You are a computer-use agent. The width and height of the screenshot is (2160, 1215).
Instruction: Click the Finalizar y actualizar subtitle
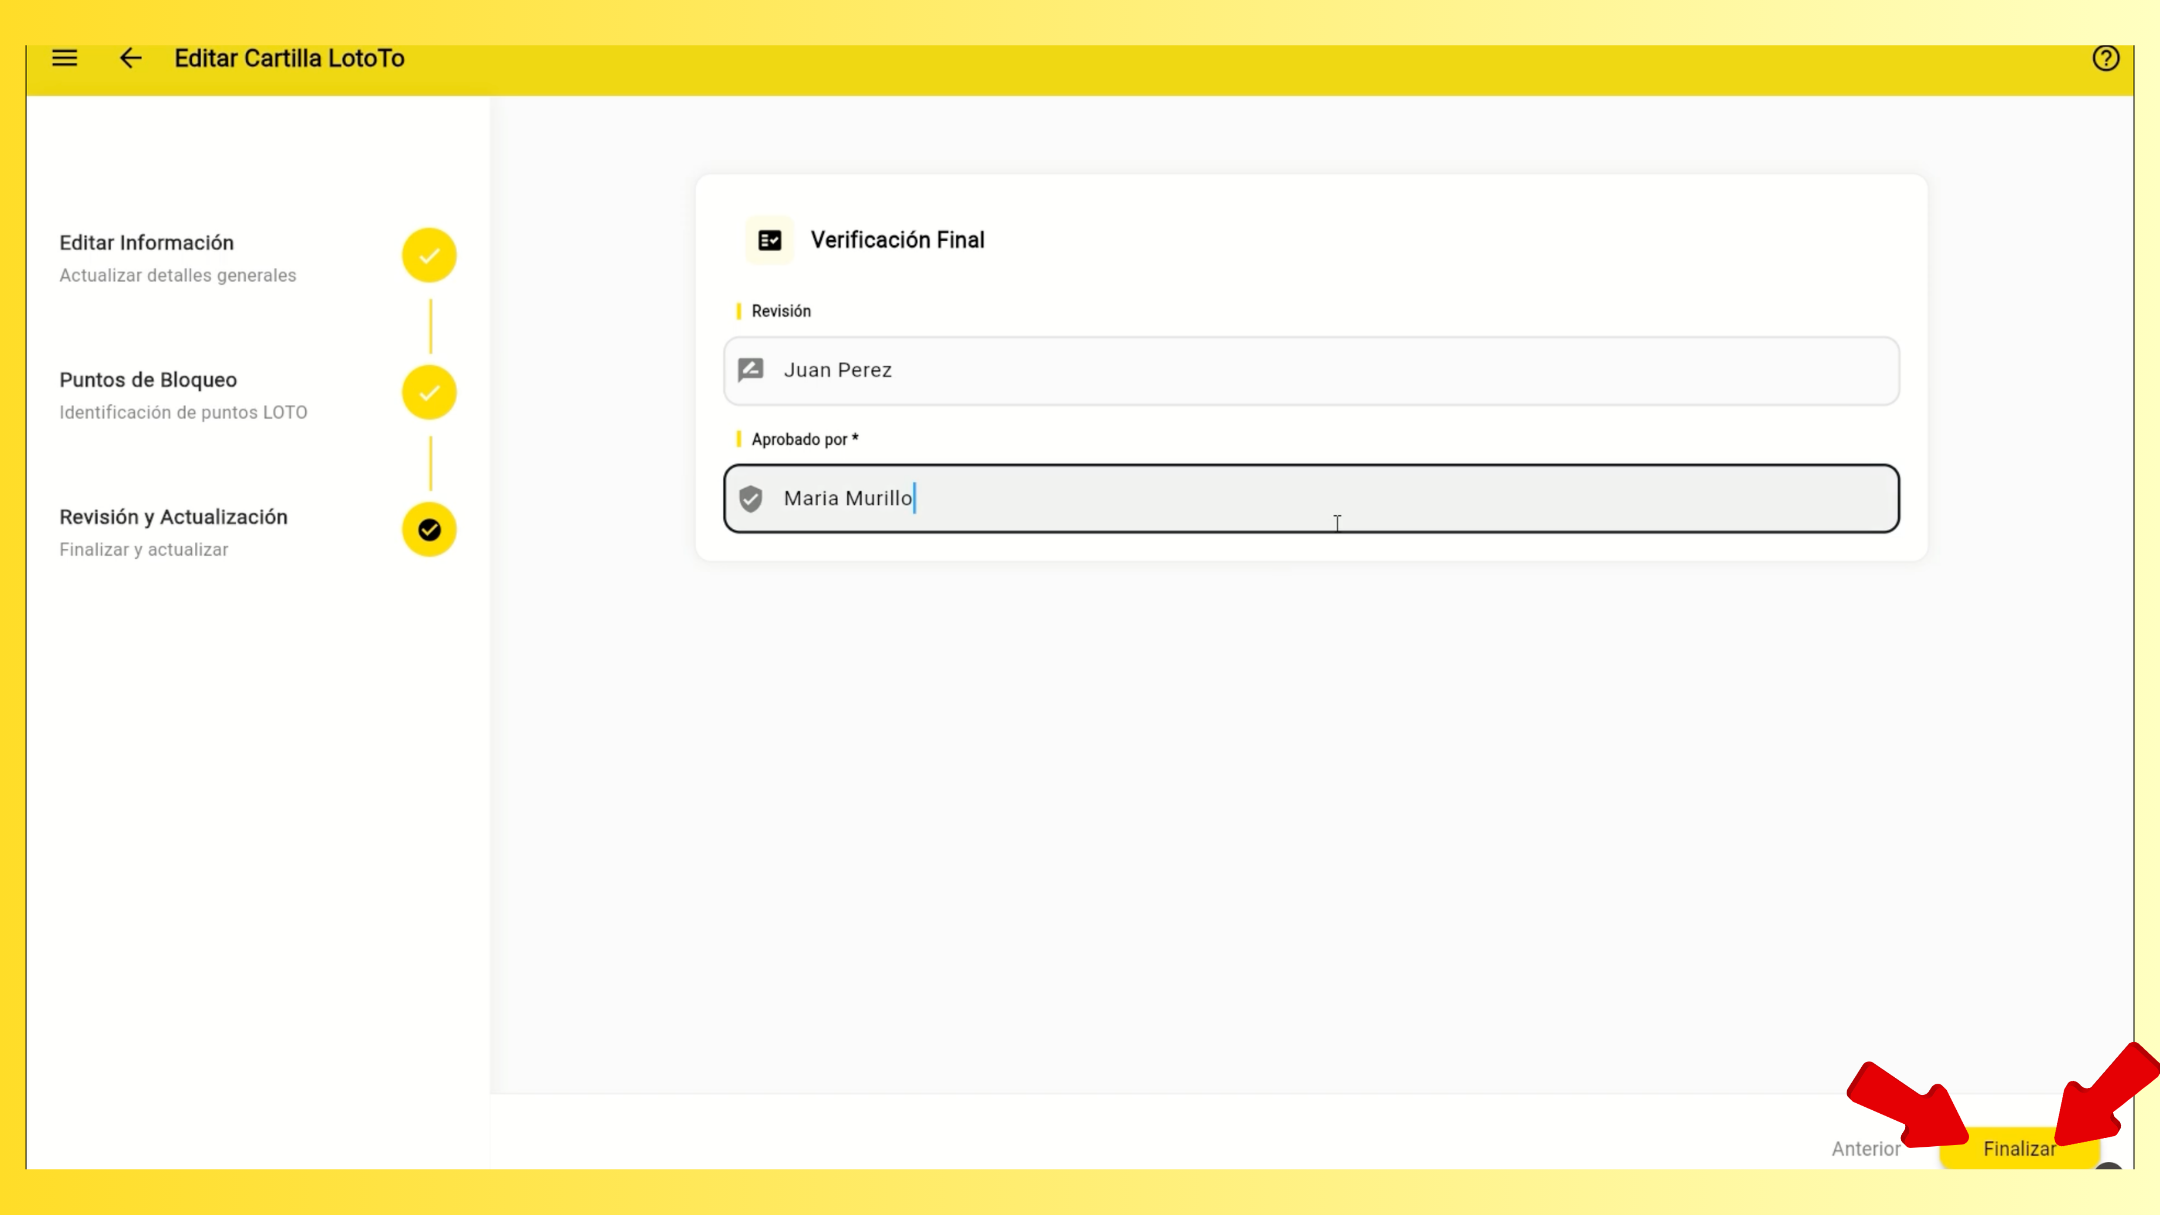(144, 549)
